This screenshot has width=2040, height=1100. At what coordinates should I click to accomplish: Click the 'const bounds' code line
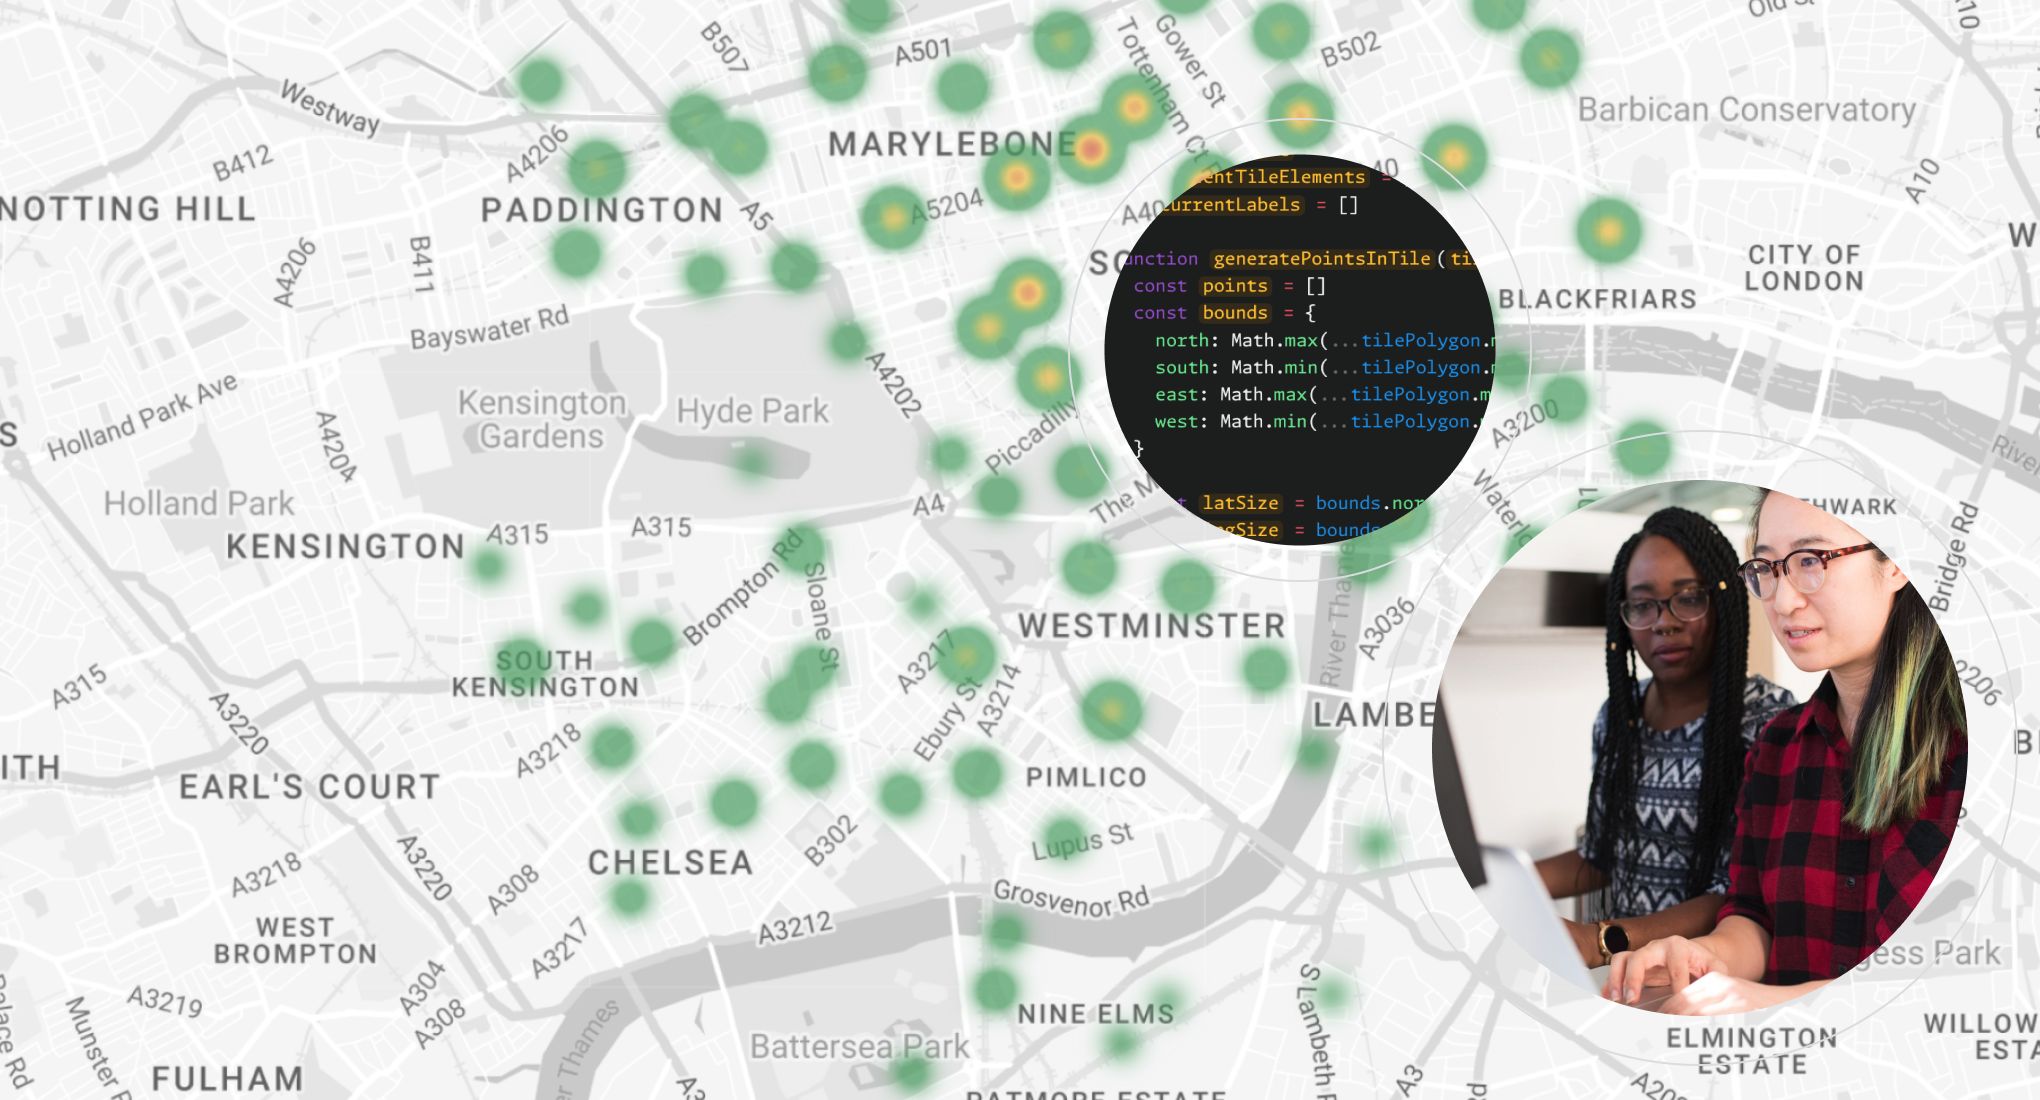point(1225,313)
